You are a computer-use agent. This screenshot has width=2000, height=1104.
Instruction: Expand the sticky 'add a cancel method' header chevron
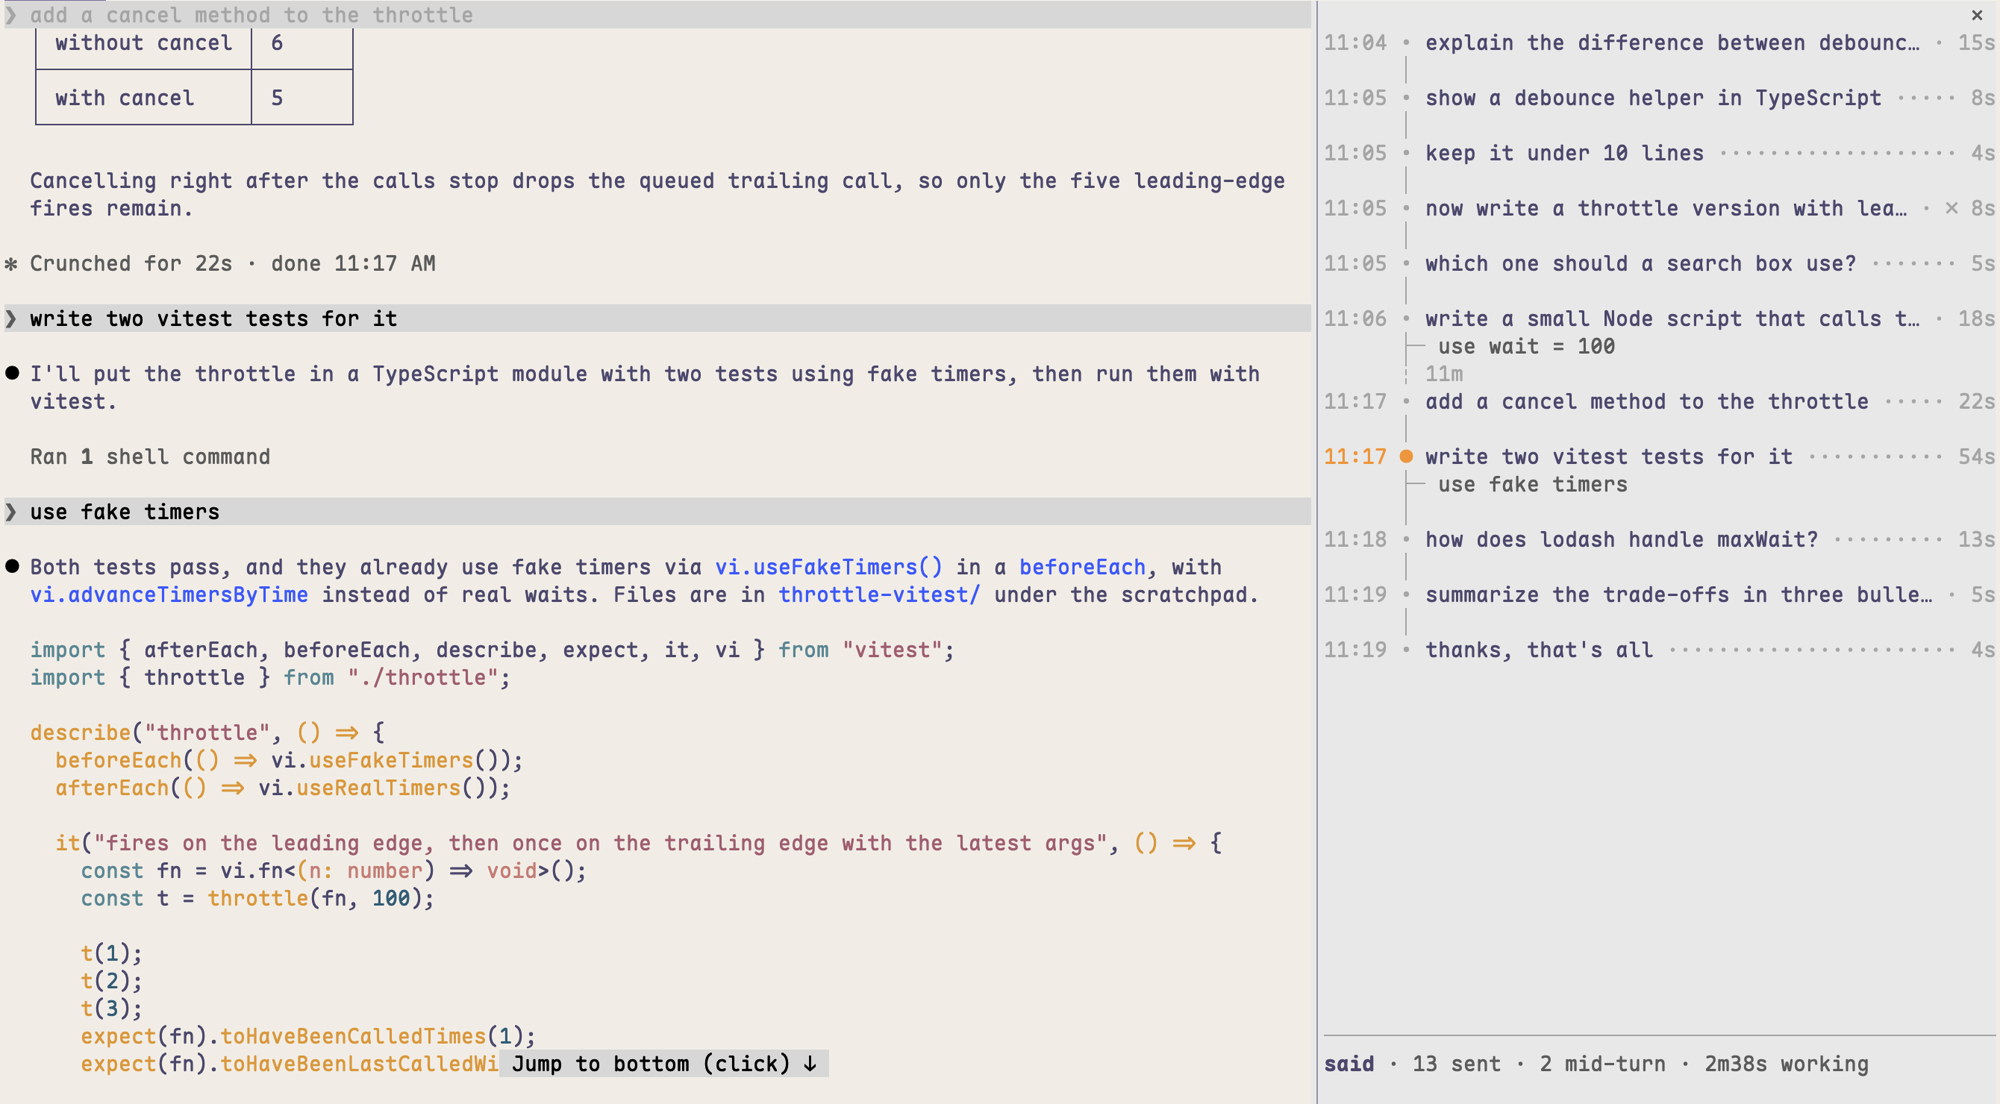click(x=11, y=15)
